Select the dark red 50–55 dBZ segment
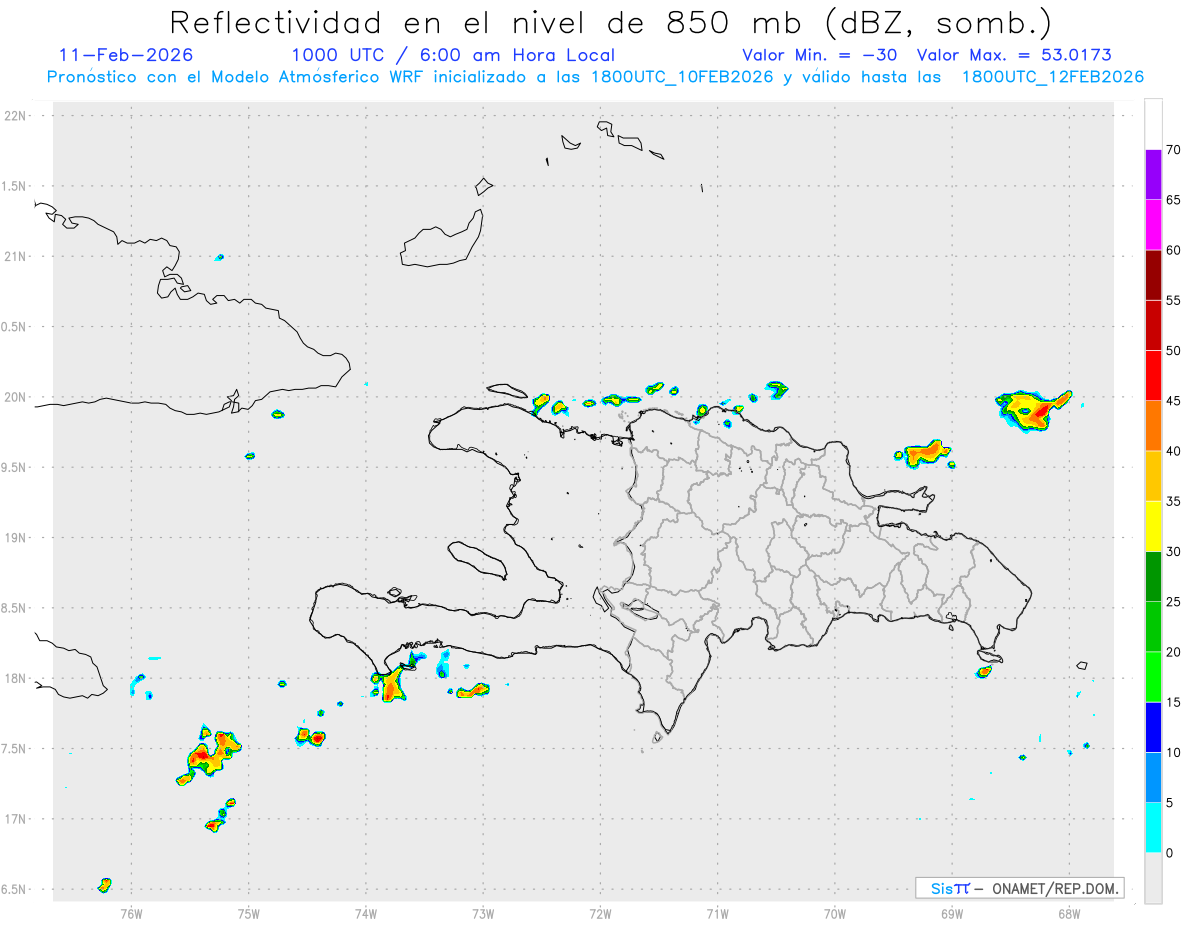 1153,325
